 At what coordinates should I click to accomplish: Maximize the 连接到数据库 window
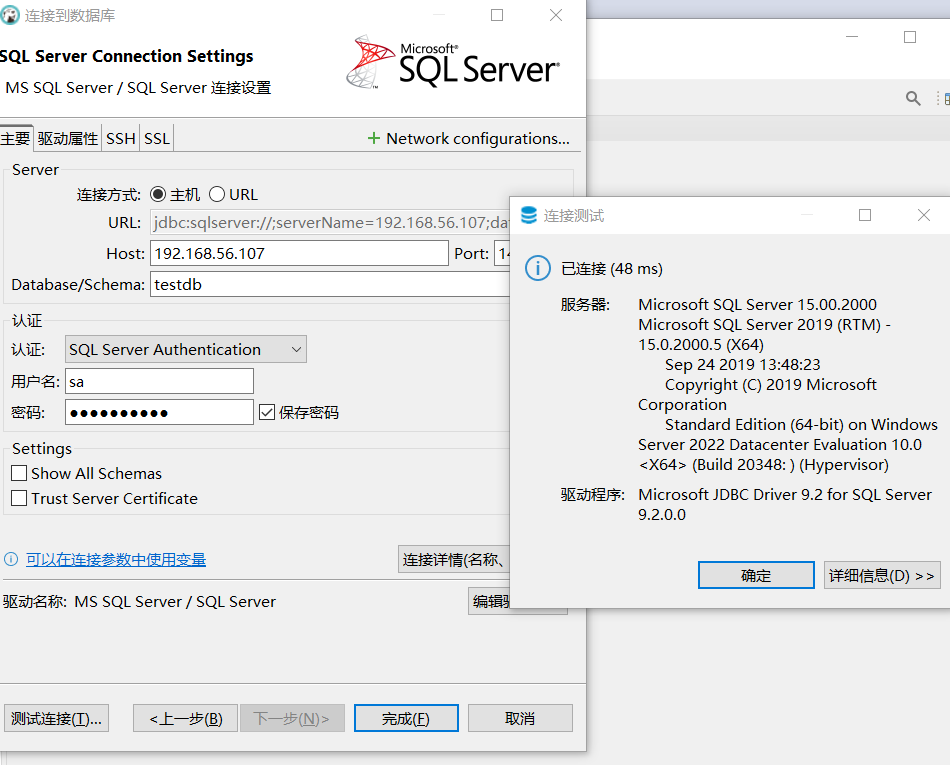497,15
